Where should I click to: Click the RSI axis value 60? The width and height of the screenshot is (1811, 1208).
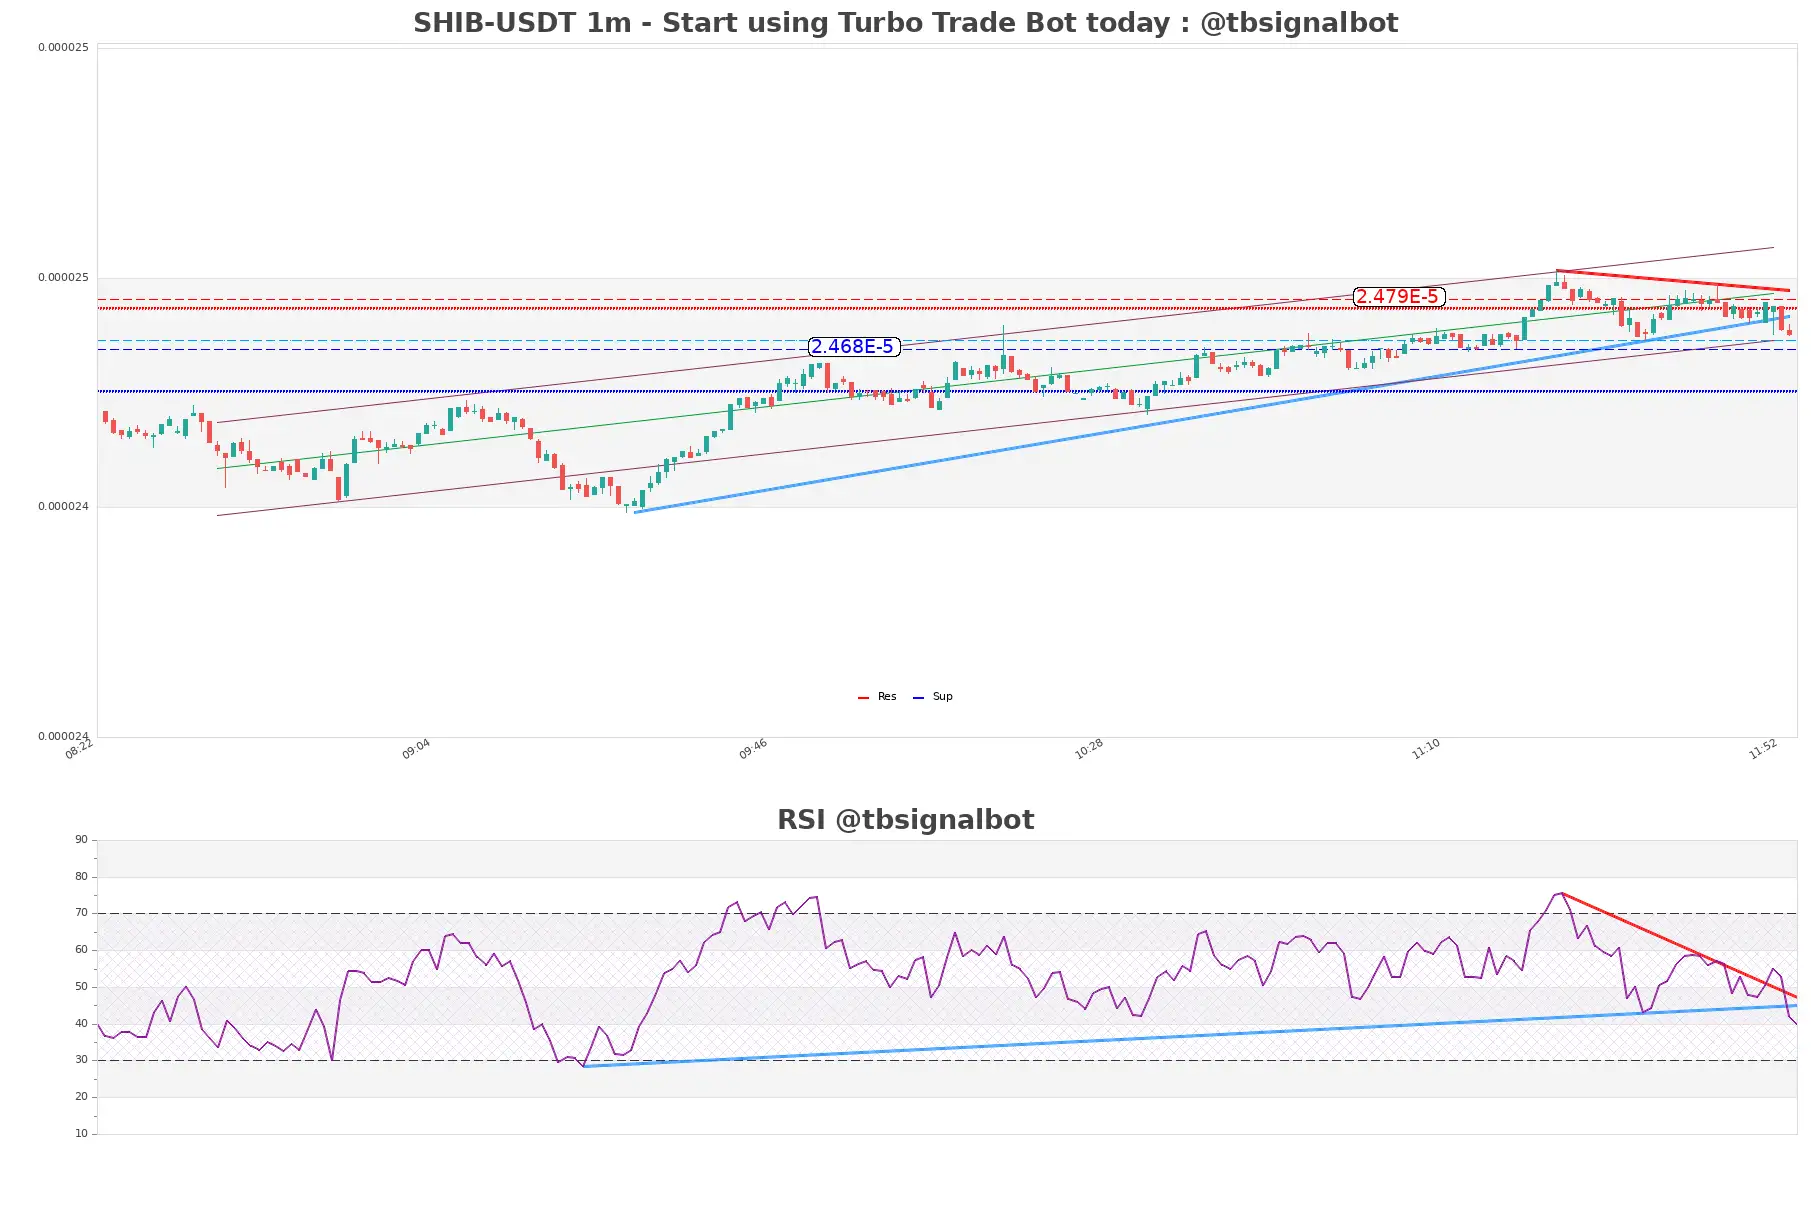coord(81,950)
